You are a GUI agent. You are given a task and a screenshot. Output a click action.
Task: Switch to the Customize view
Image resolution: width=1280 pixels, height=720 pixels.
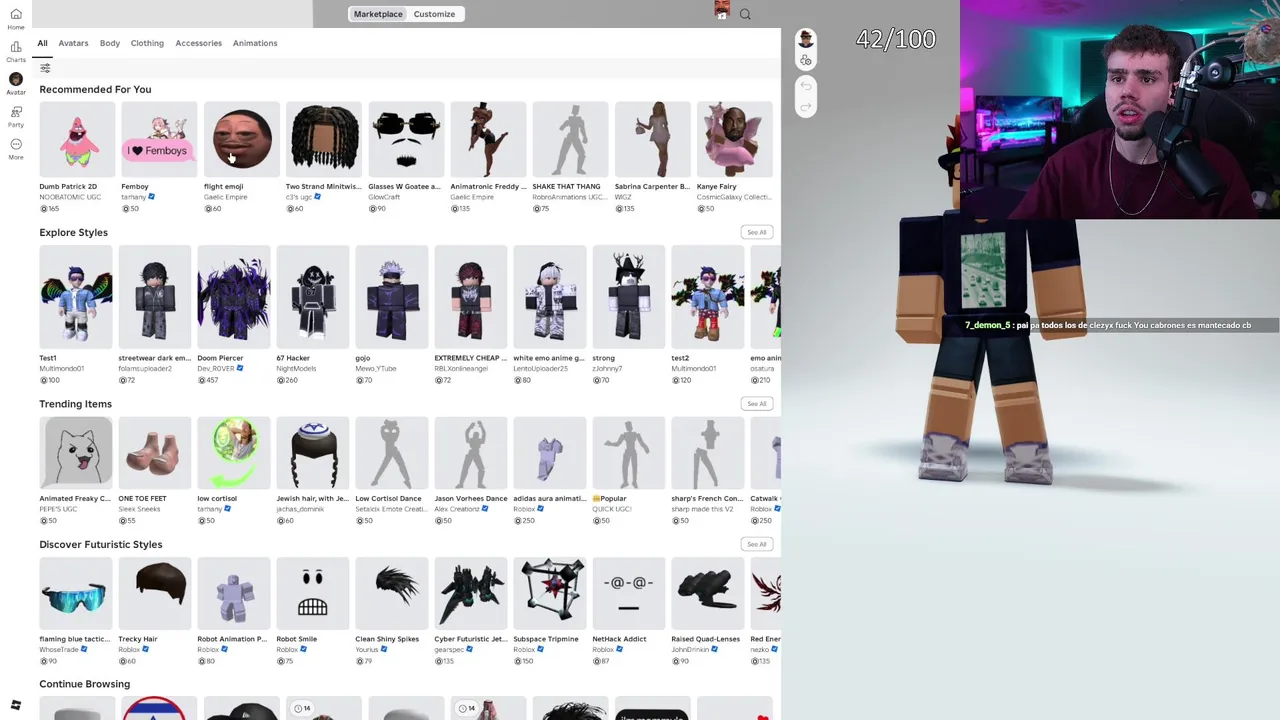click(x=434, y=14)
